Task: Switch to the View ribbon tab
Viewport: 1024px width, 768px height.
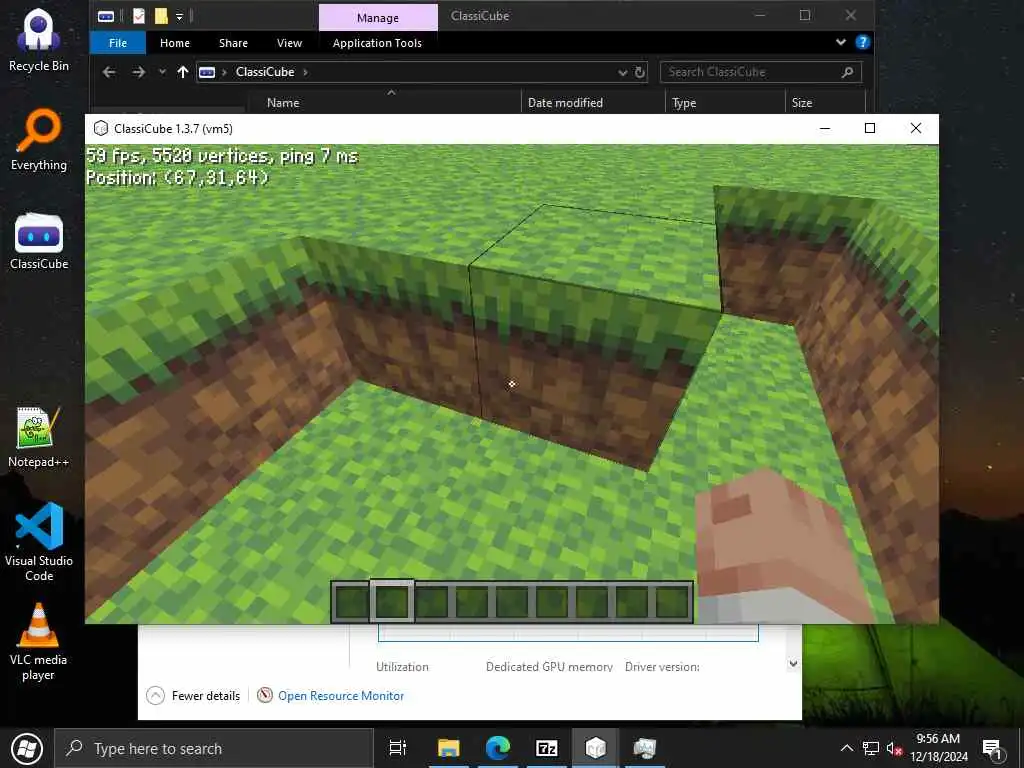Action: click(x=289, y=43)
